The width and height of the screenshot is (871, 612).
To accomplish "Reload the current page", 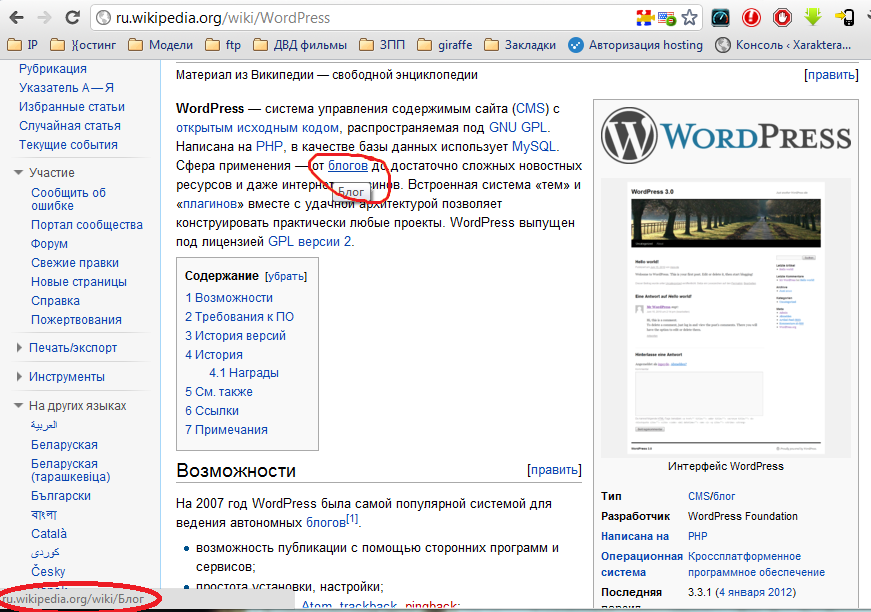I will pyautogui.click(x=72, y=18).
